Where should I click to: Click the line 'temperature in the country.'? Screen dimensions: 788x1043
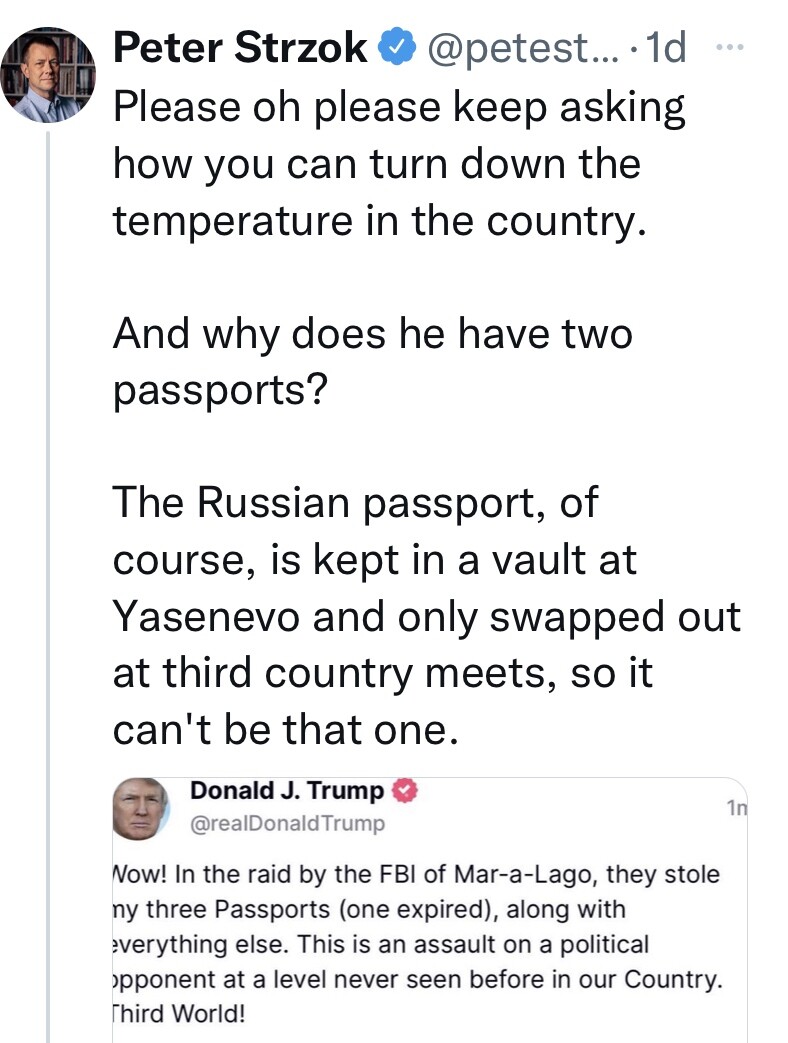pyautogui.click(x=380, y=222)
